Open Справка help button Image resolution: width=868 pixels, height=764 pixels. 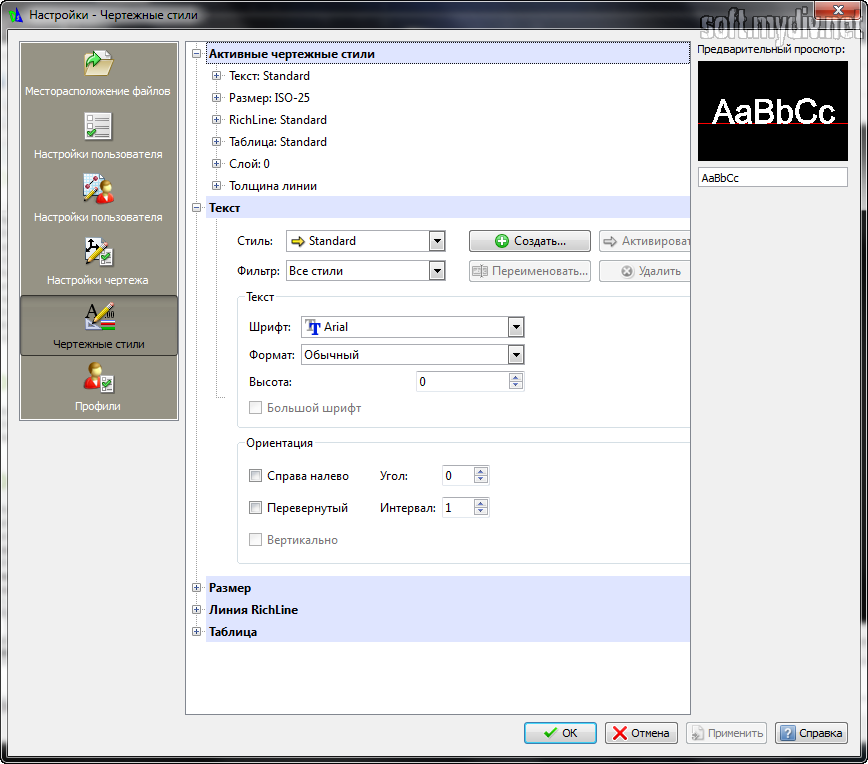811,733
